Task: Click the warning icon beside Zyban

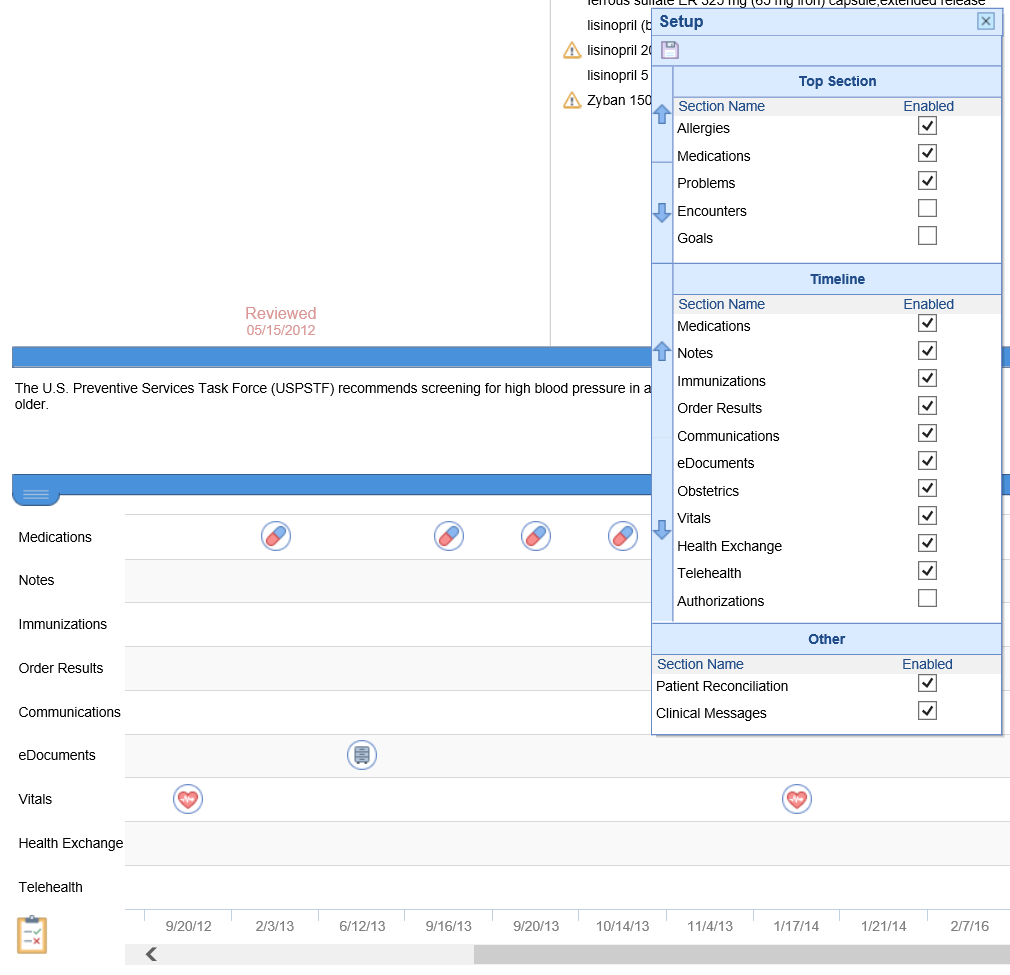Action: (572, 100)
